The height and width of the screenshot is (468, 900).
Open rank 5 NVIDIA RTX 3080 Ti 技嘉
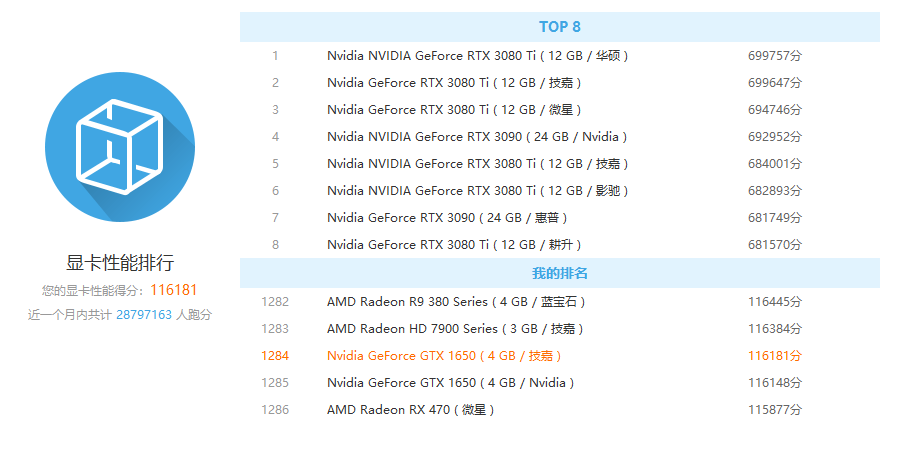tap(477, 164)
